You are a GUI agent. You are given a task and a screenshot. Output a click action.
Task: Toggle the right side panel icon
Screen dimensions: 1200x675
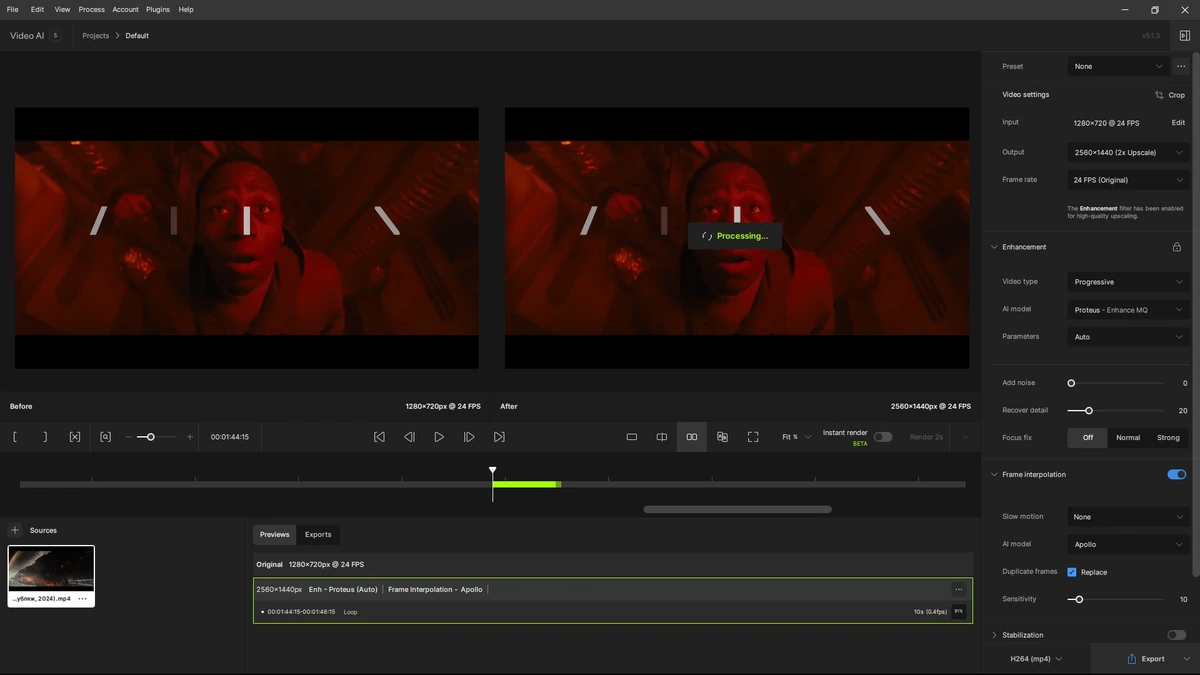click(x=1185, y=36)
